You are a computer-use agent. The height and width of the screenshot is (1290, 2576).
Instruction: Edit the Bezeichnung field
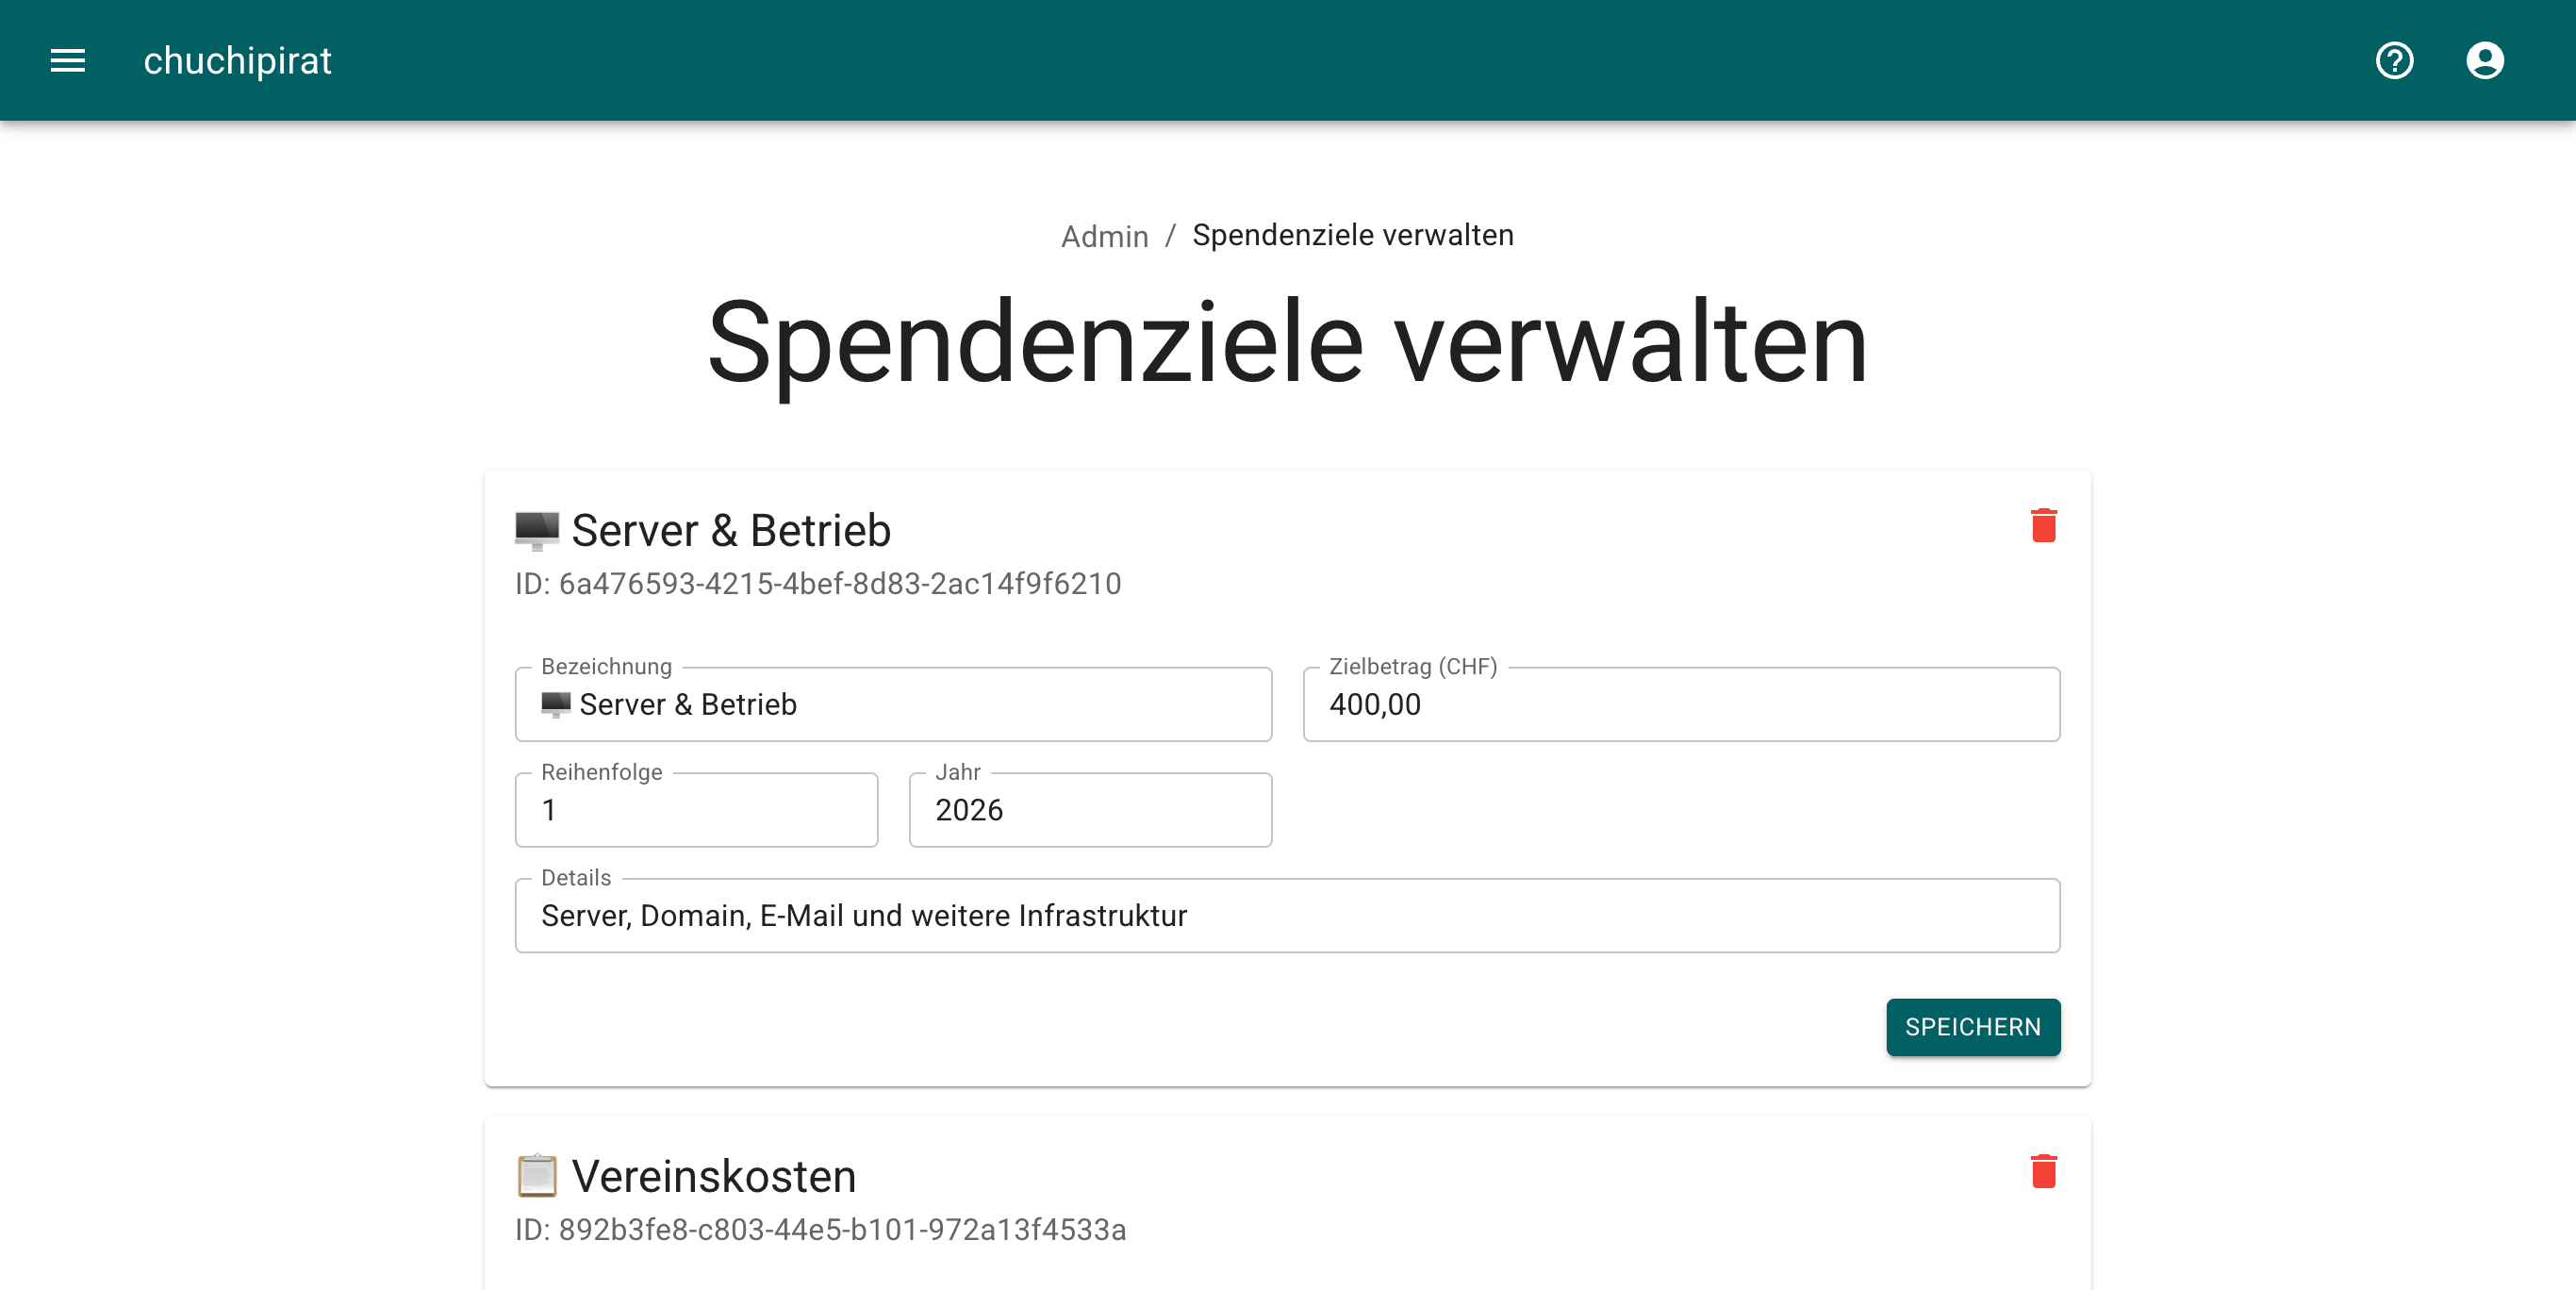(893, 704)
